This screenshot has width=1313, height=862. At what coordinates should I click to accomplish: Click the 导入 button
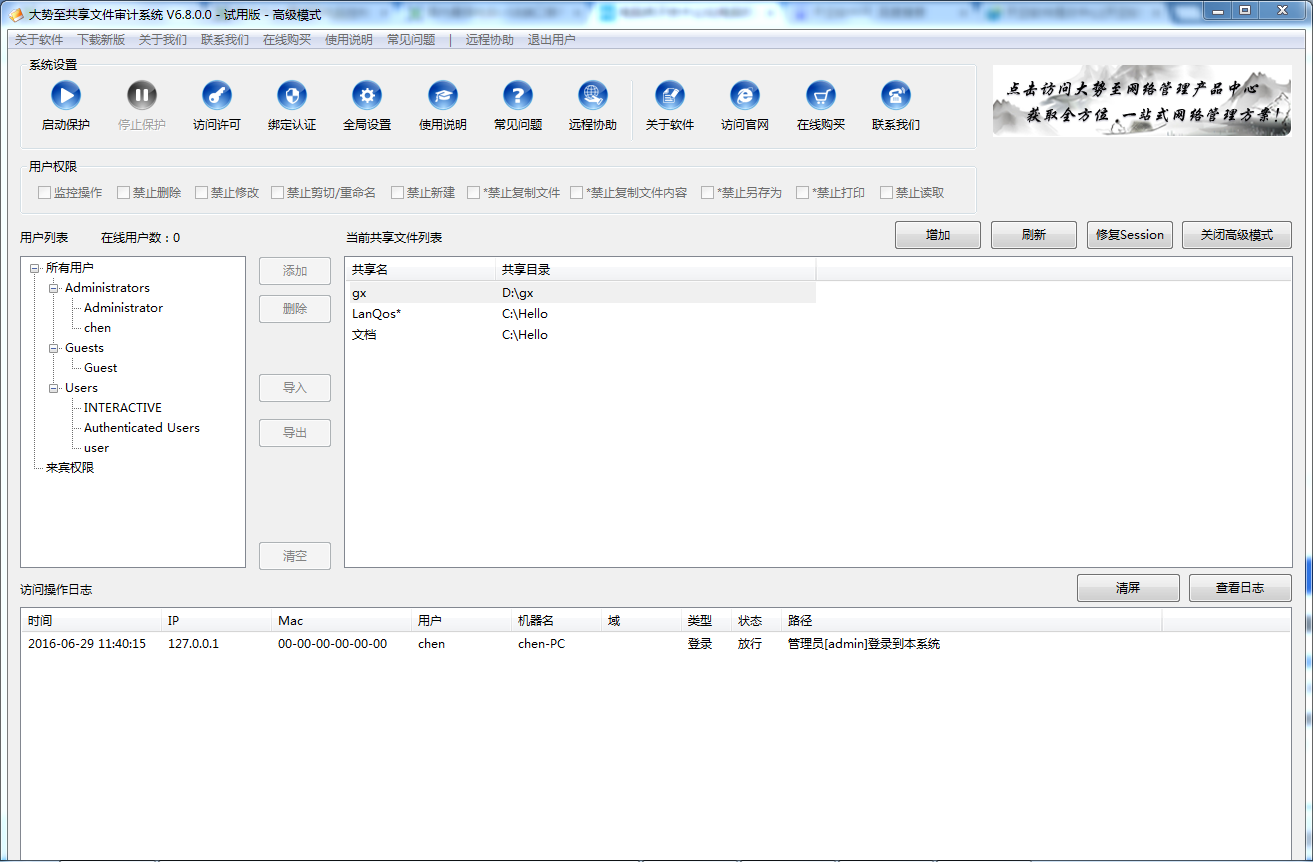[x=295, y=388]
